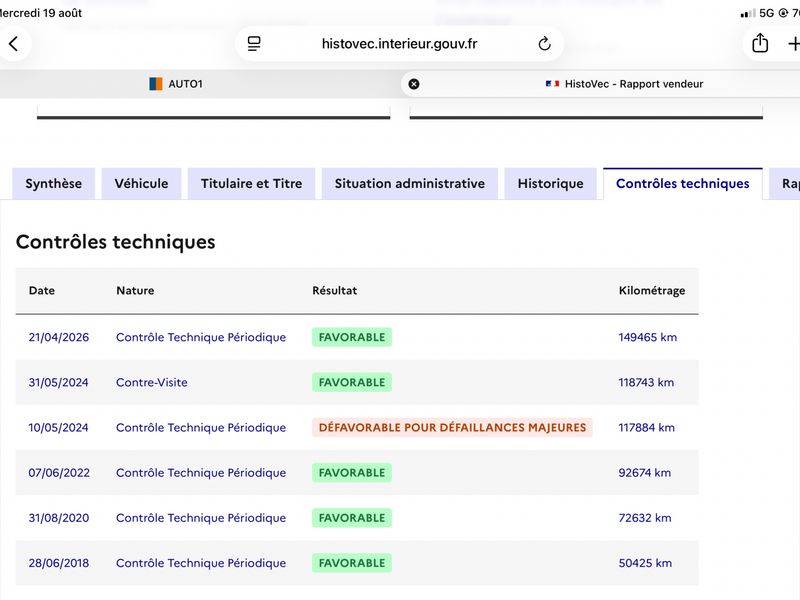Open the Synthèse tab
Viewport: 800px width, 600px height.
[x=54, y=184]
